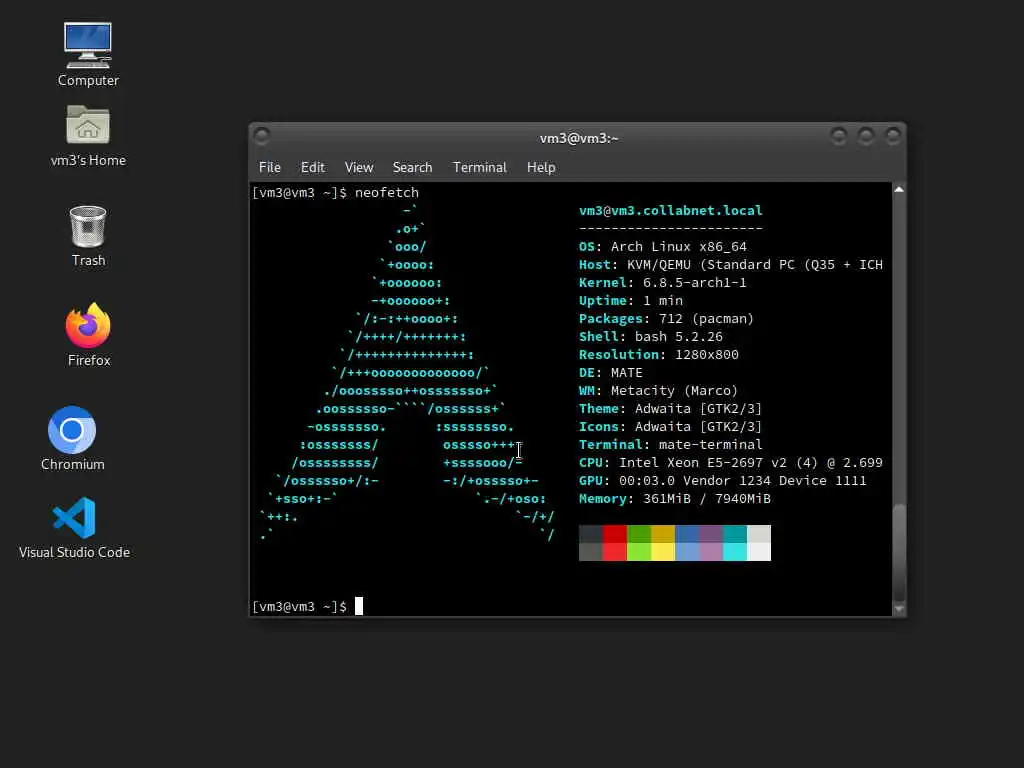Click the 'Uptime: 1 min' line
Image resolution: width=1024 pixels, height=768 pixels.
point(631,300)
